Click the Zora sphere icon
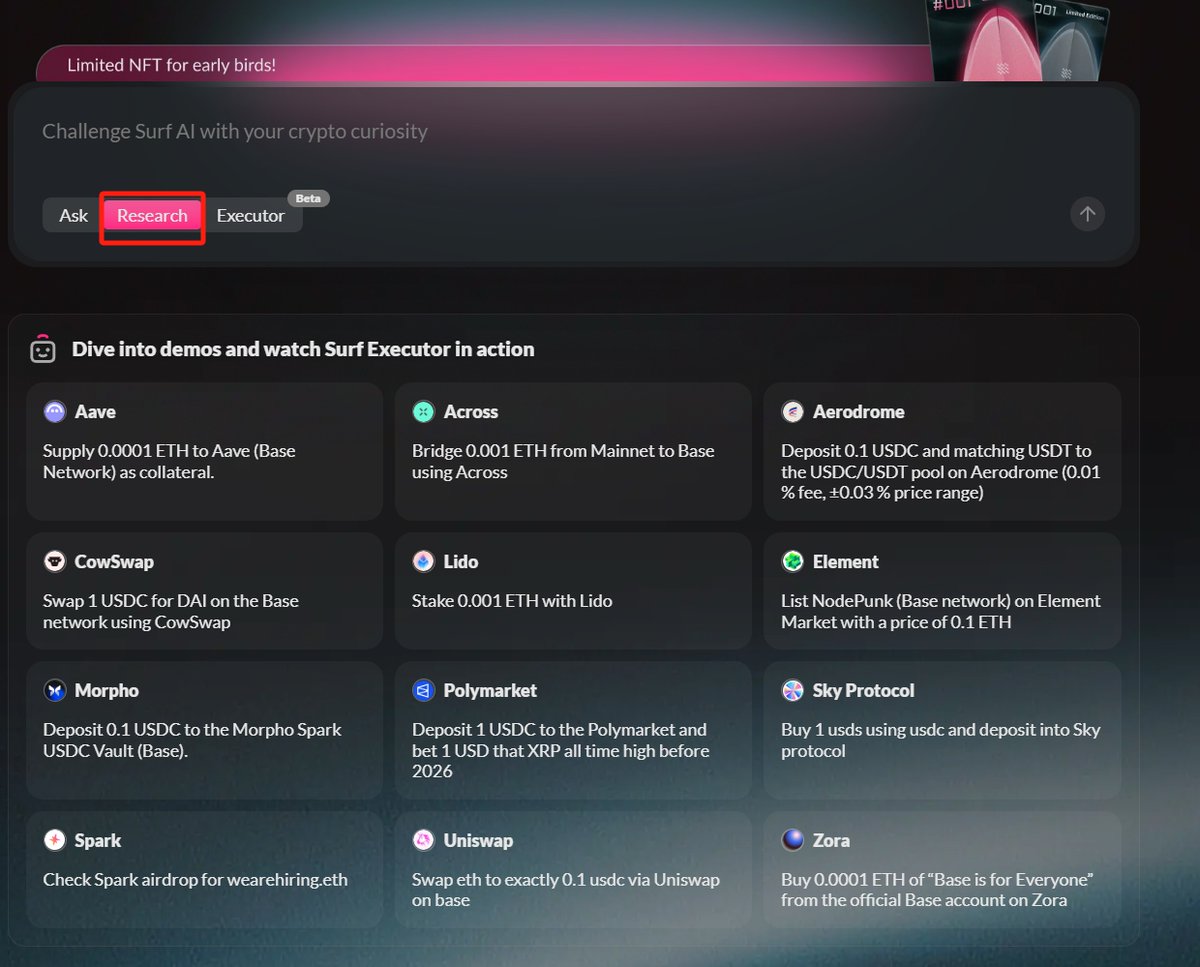The width and height of the screenshot is (1200, 967). pyautogui.click(x=792, y=840)
